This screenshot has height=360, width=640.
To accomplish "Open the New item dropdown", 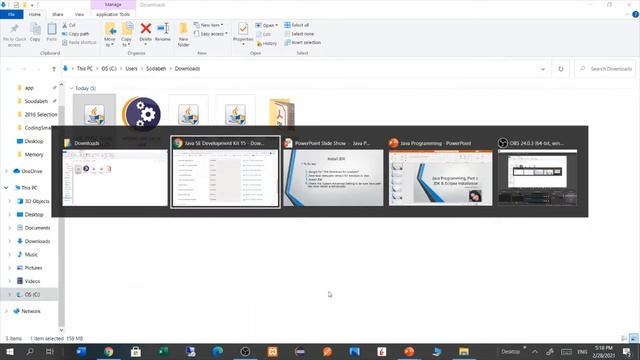I will coord(209,25).
